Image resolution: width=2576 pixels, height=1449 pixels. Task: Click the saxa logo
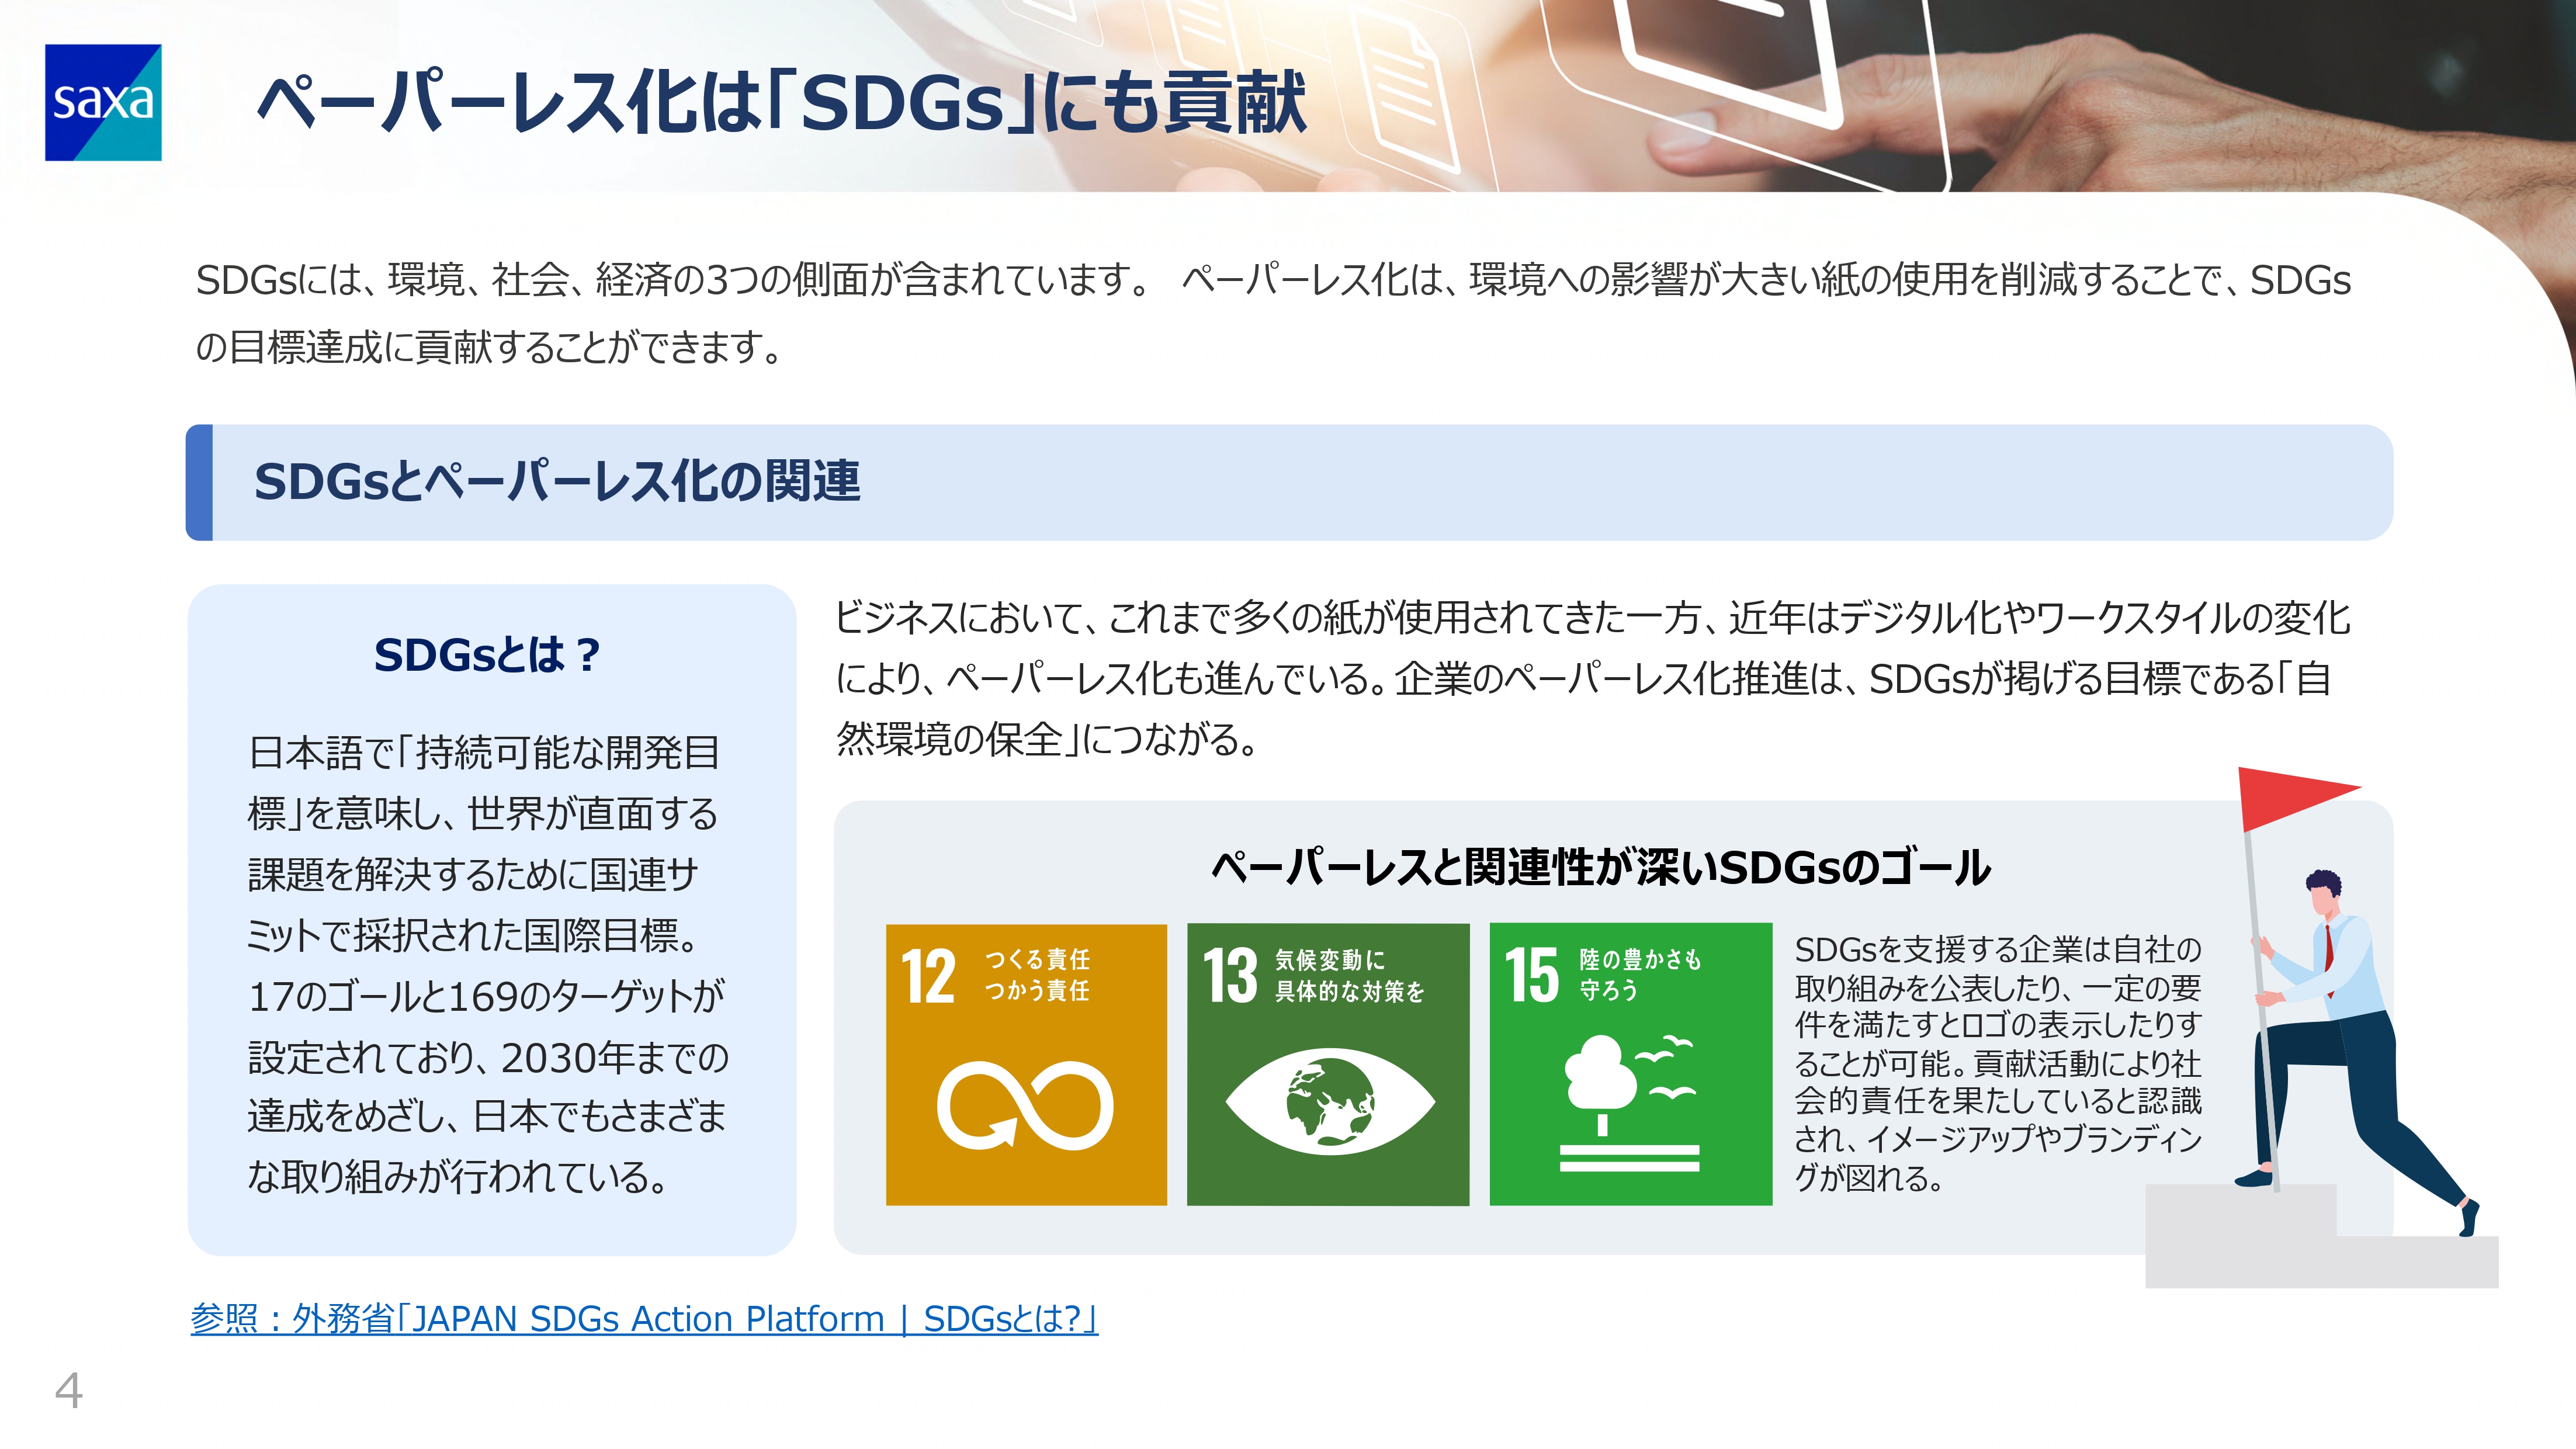pyautogui.click(x=103, y=102)
